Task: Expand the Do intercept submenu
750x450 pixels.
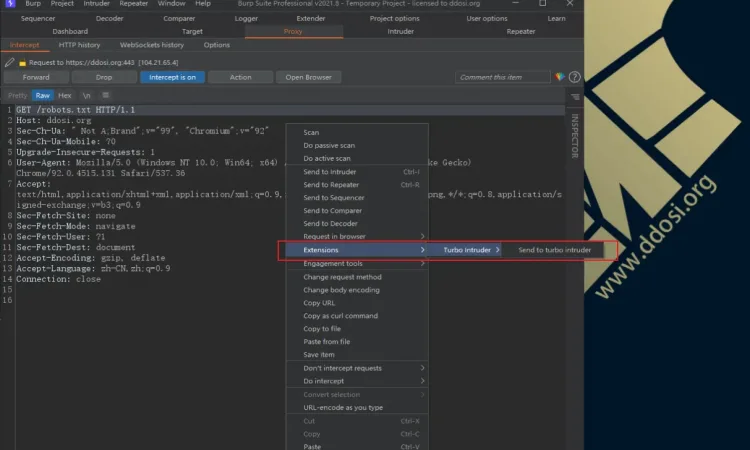Action: point(357,381)
